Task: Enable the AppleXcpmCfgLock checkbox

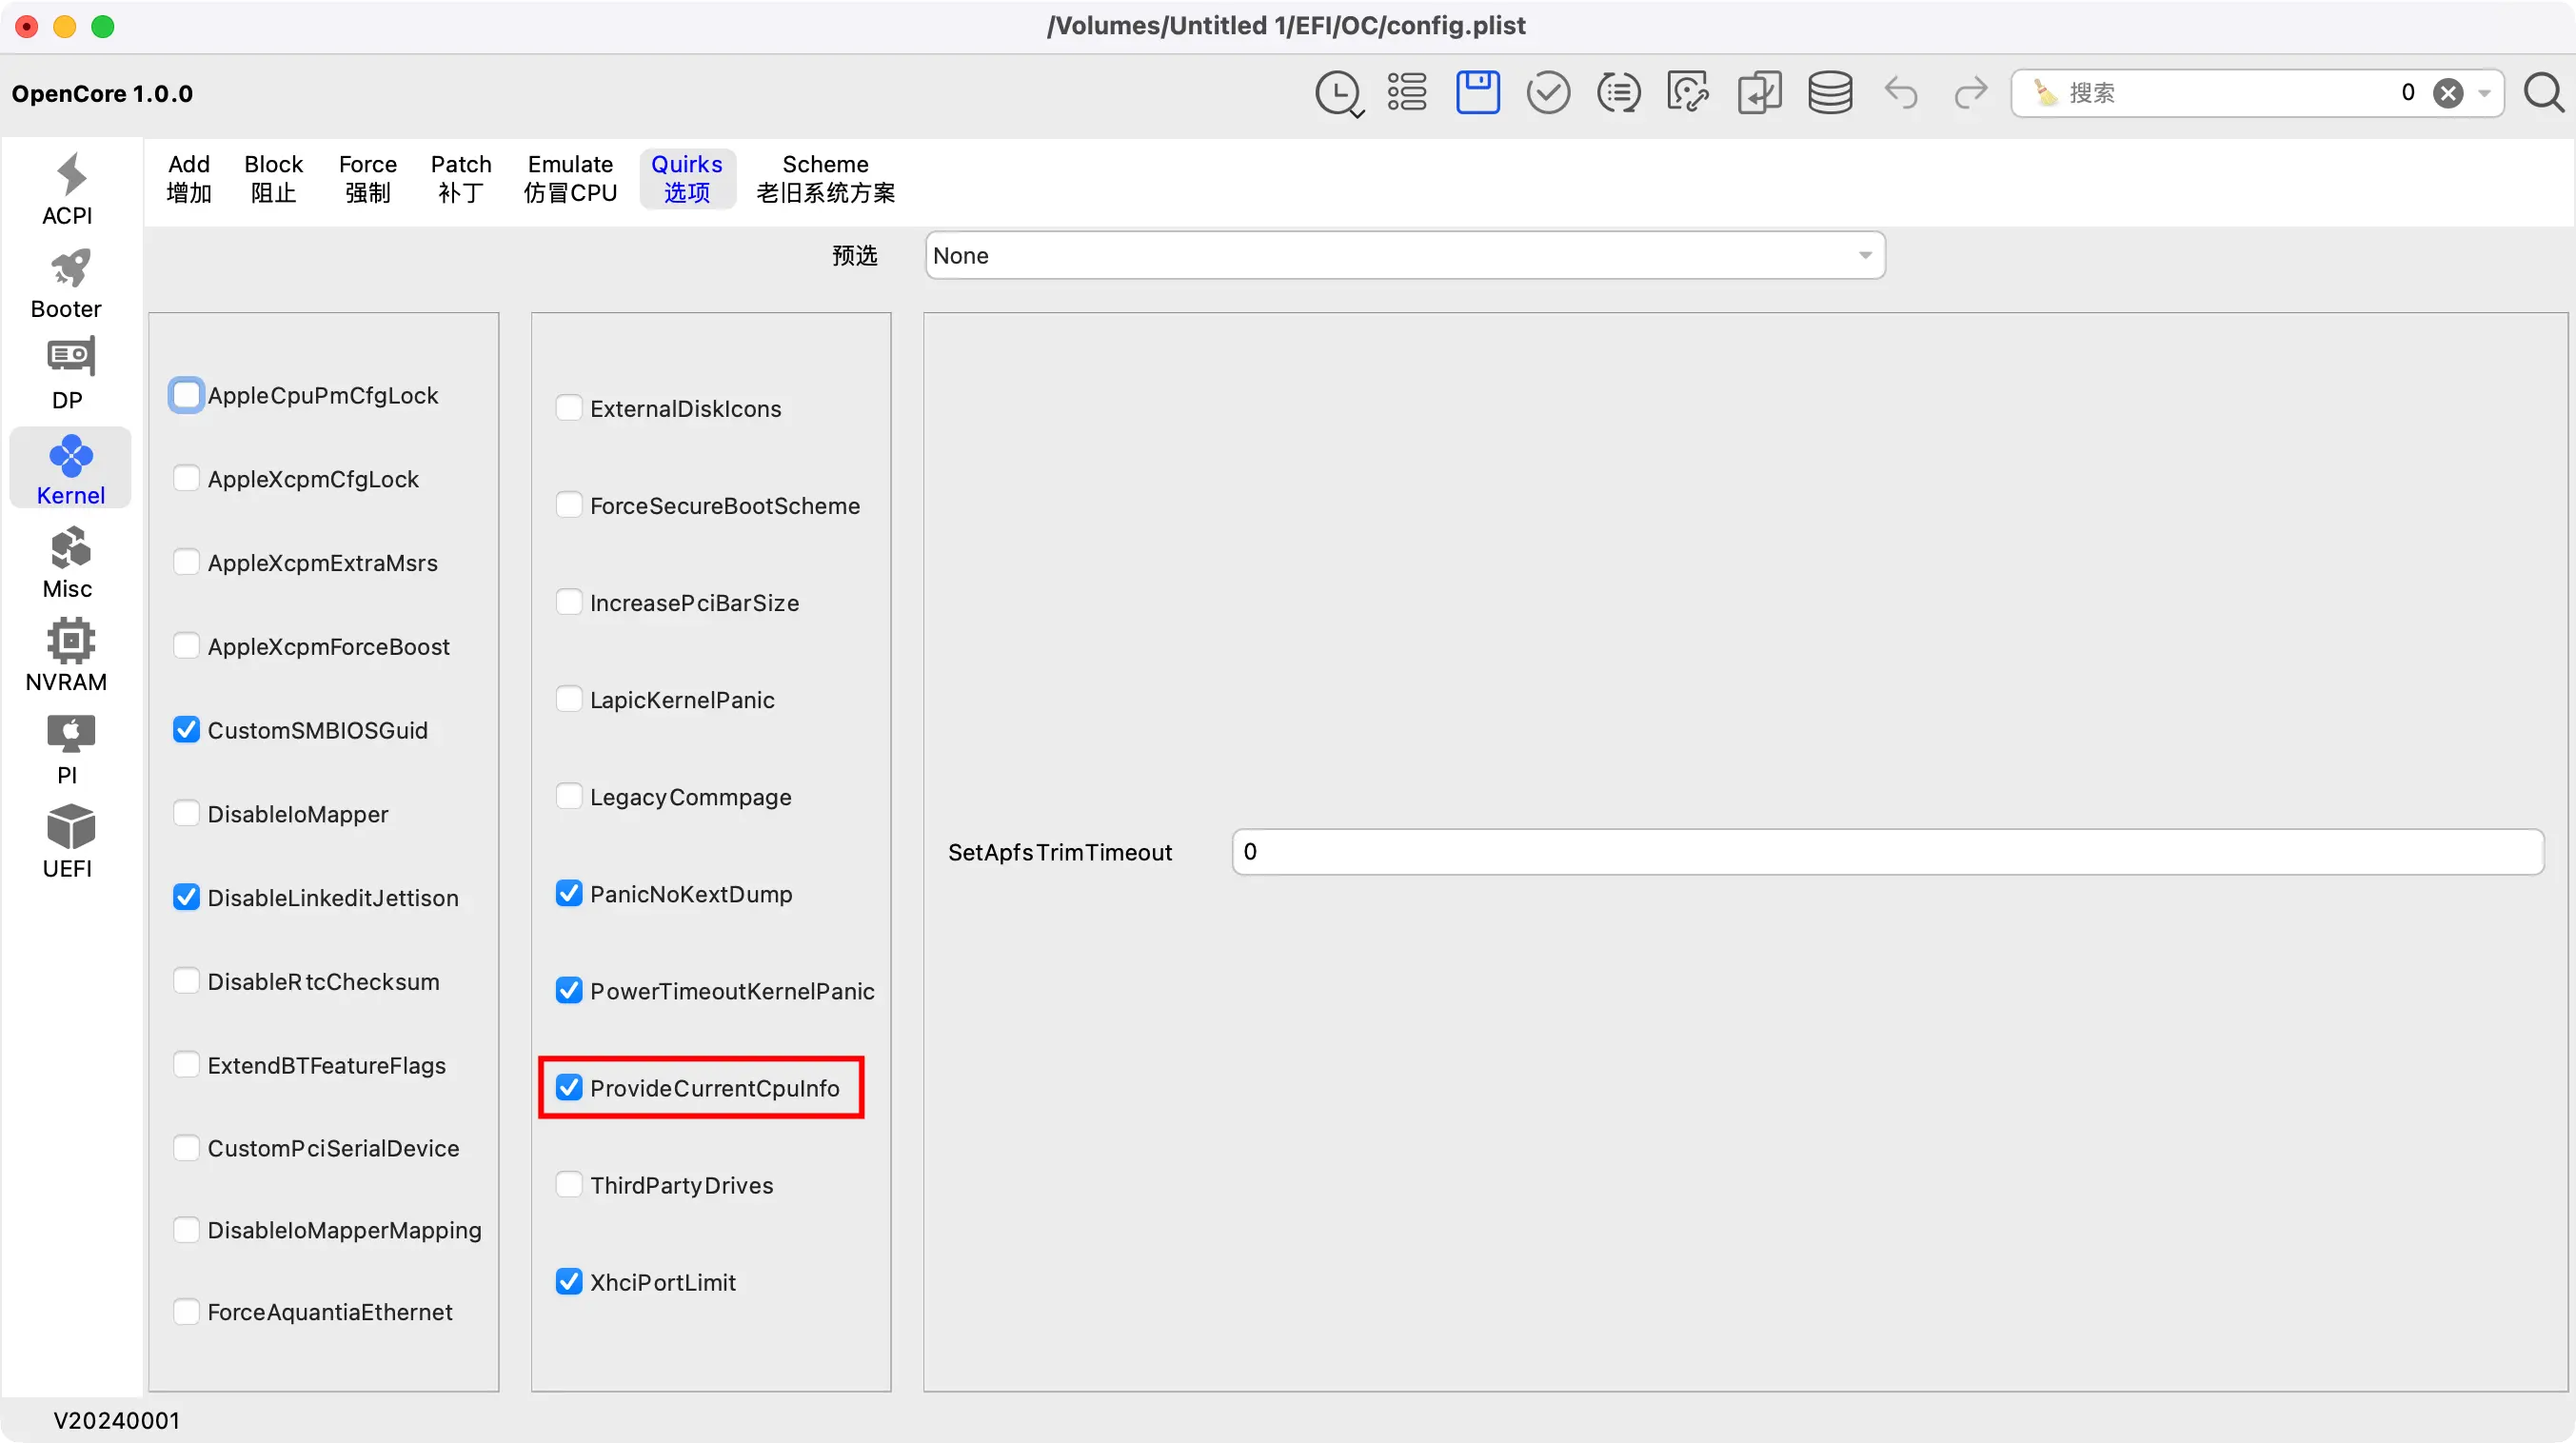Action: coord(187,479)
